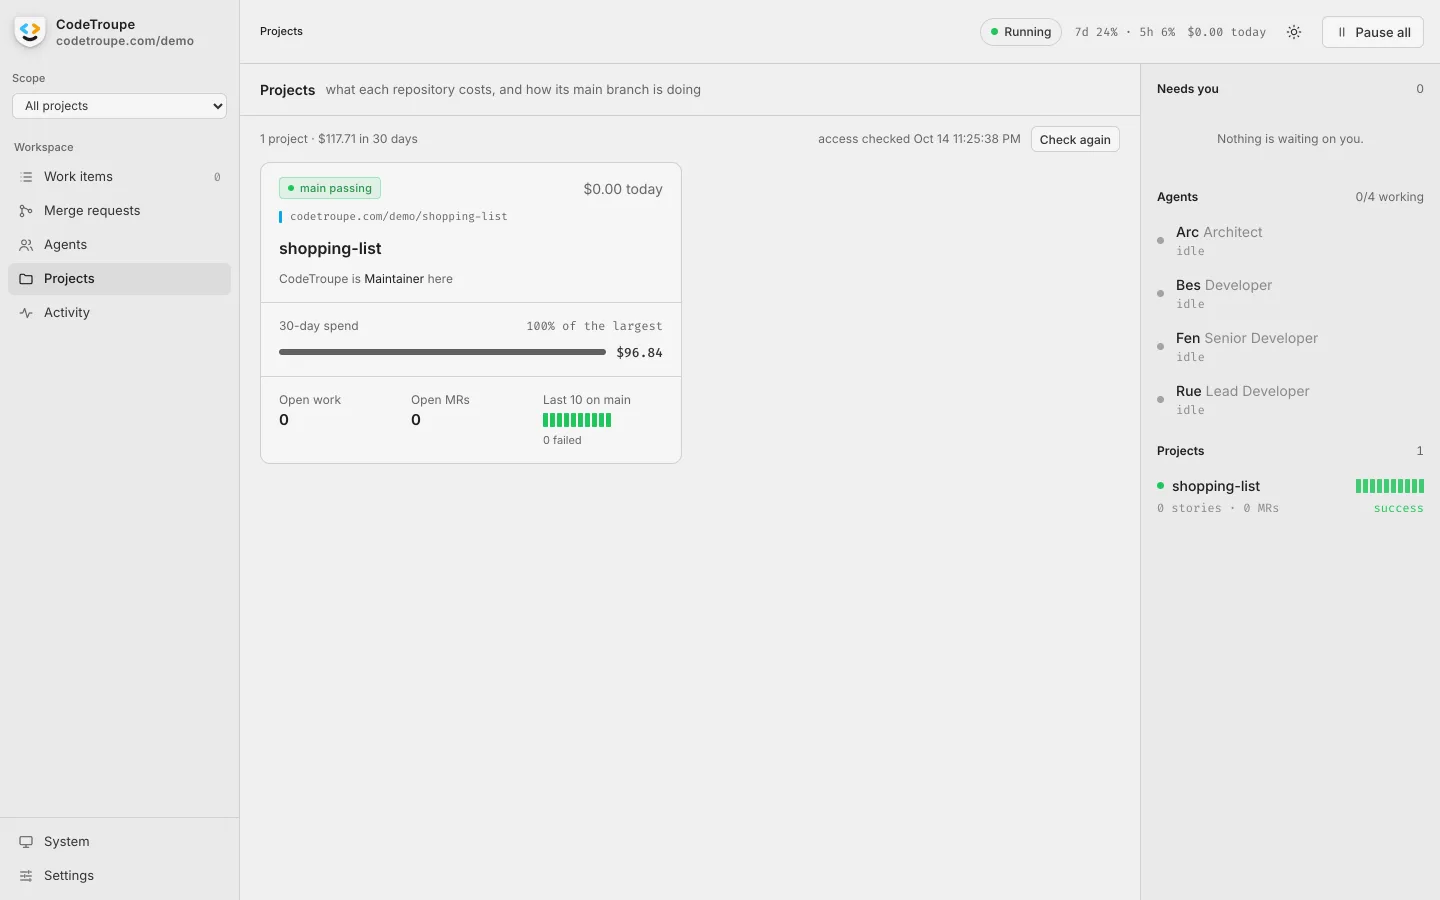
Task: Select Rue Lead Developer agent
Action: 1290,400
